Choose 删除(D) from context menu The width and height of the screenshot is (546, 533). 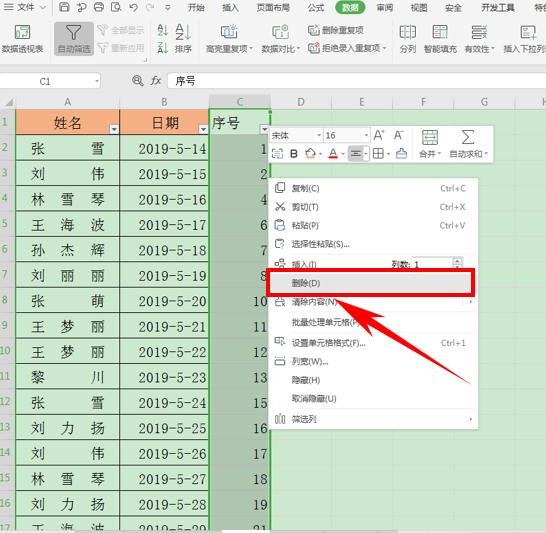(370, 283)
